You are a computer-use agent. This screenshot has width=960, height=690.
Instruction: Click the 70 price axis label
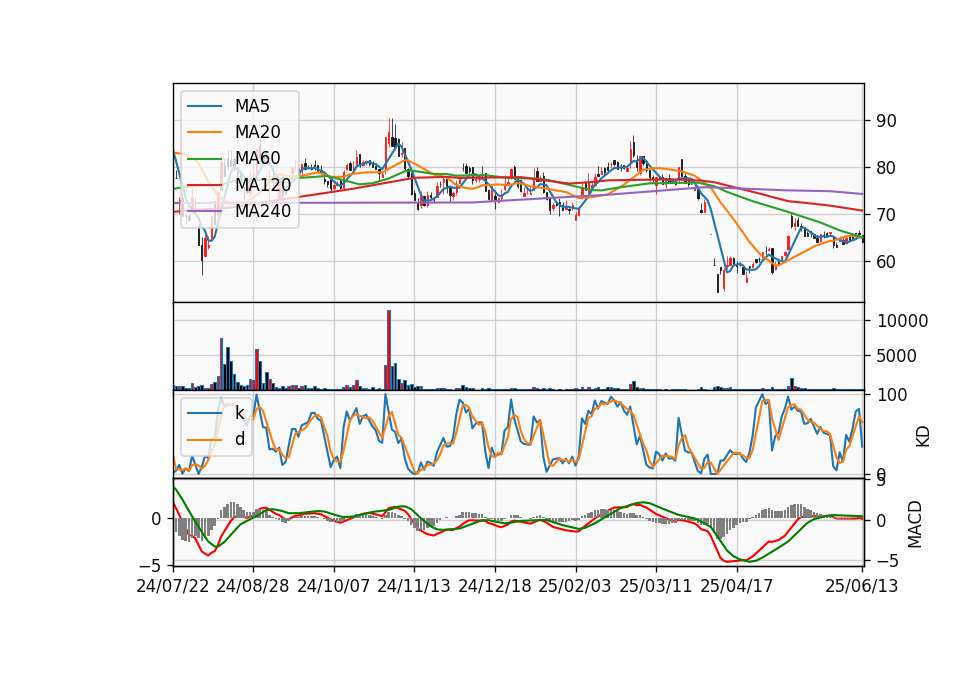[x=887, y=215]
